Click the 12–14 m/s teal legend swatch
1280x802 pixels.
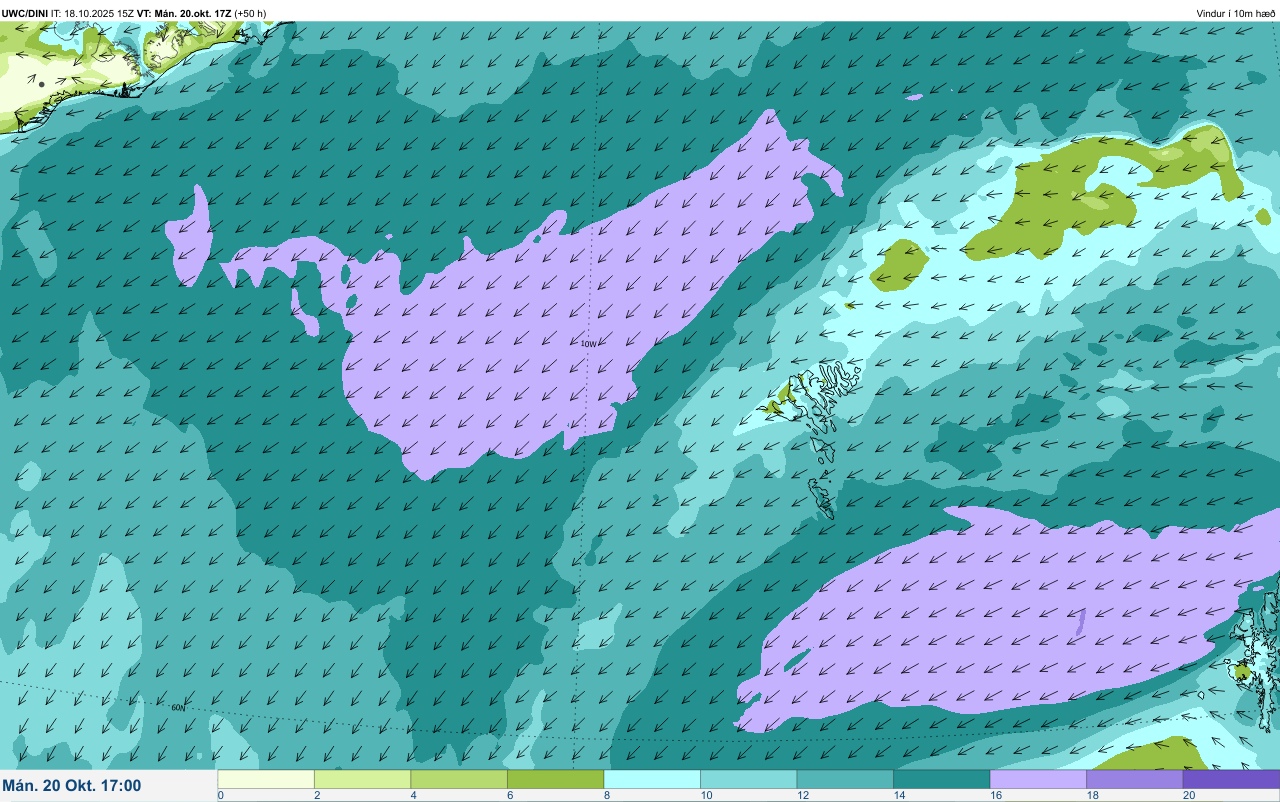845,779
